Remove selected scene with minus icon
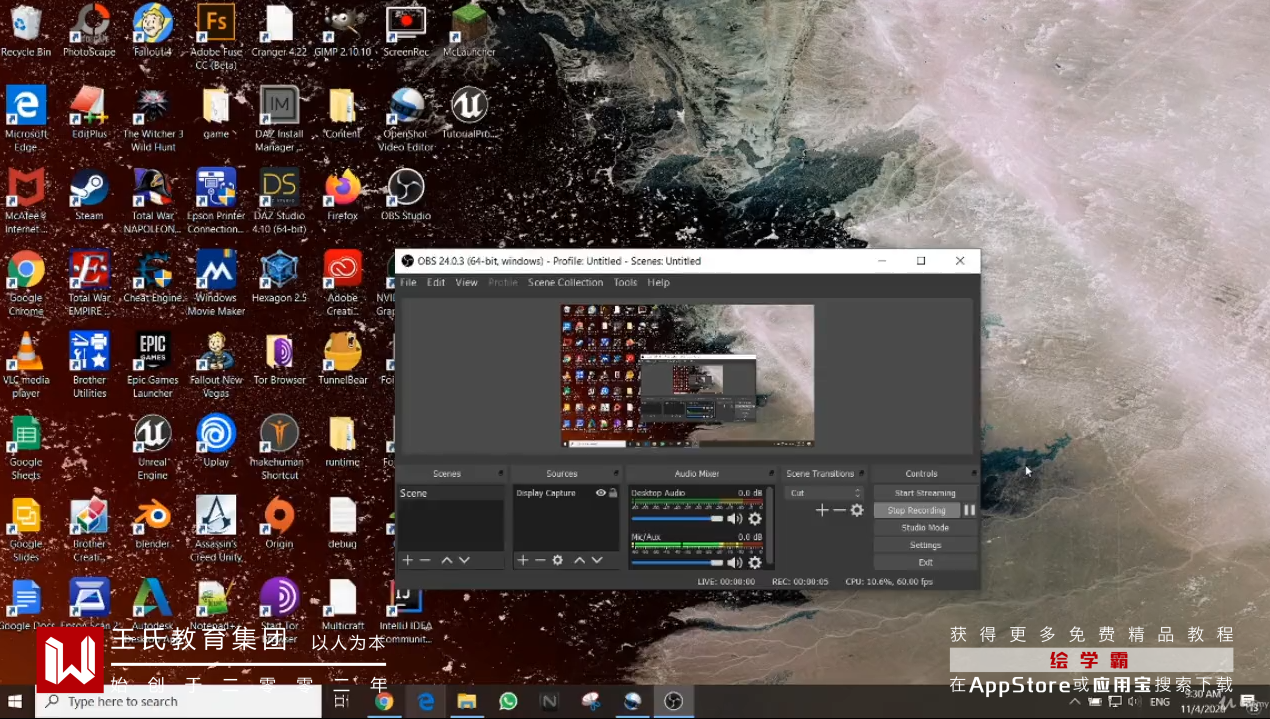Viewport: 1270px width, 719px height. (425, 560)
